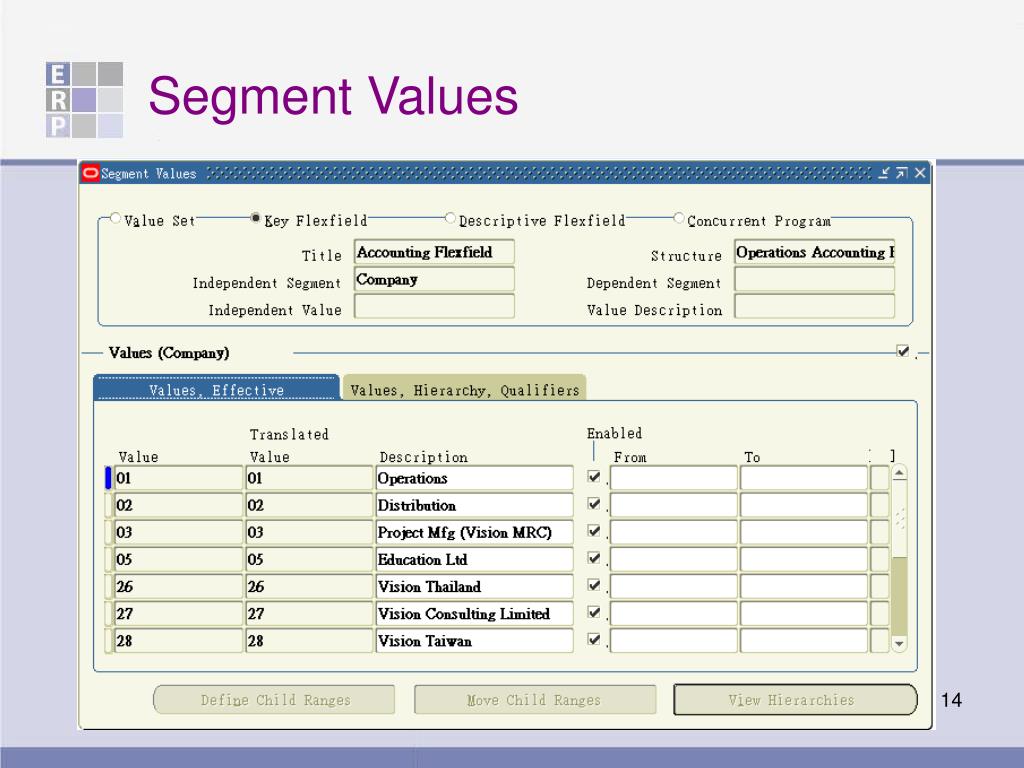1024x768 pixels.
Task: Focus the From date field for Vision Taiwan
Action: 673,641
